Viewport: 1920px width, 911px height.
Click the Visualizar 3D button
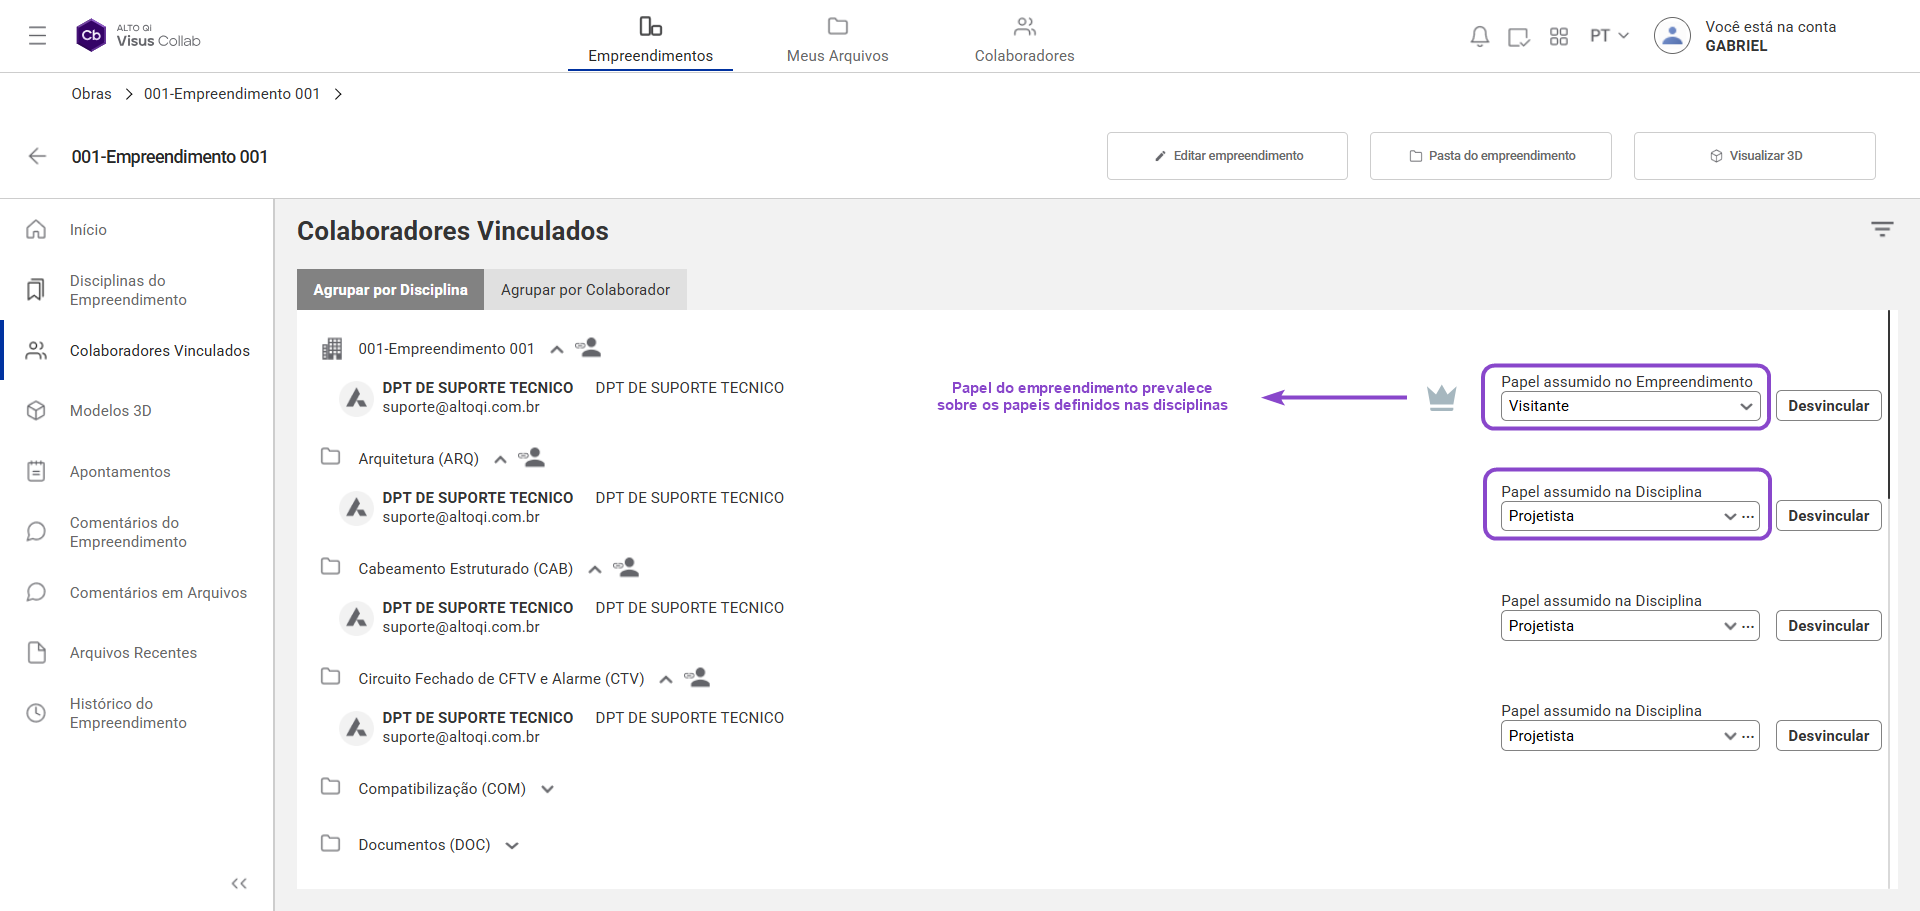tap(1754, 156)
